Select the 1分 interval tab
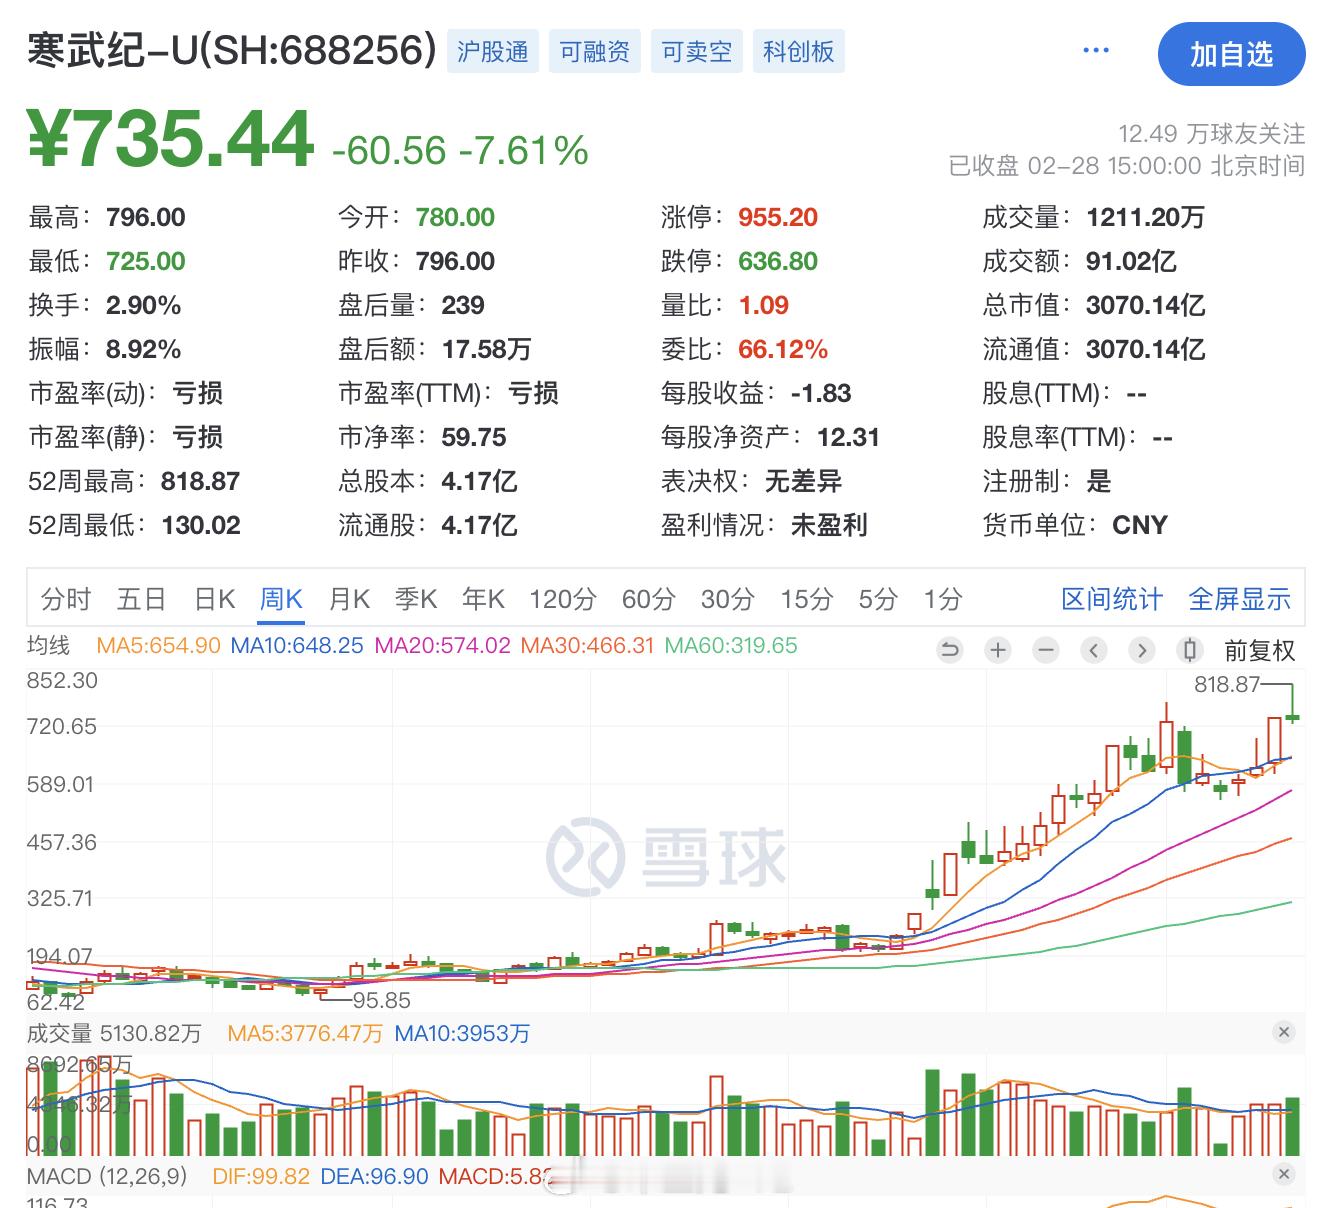The image size is (1336, 1208). (x=943, y=599)
